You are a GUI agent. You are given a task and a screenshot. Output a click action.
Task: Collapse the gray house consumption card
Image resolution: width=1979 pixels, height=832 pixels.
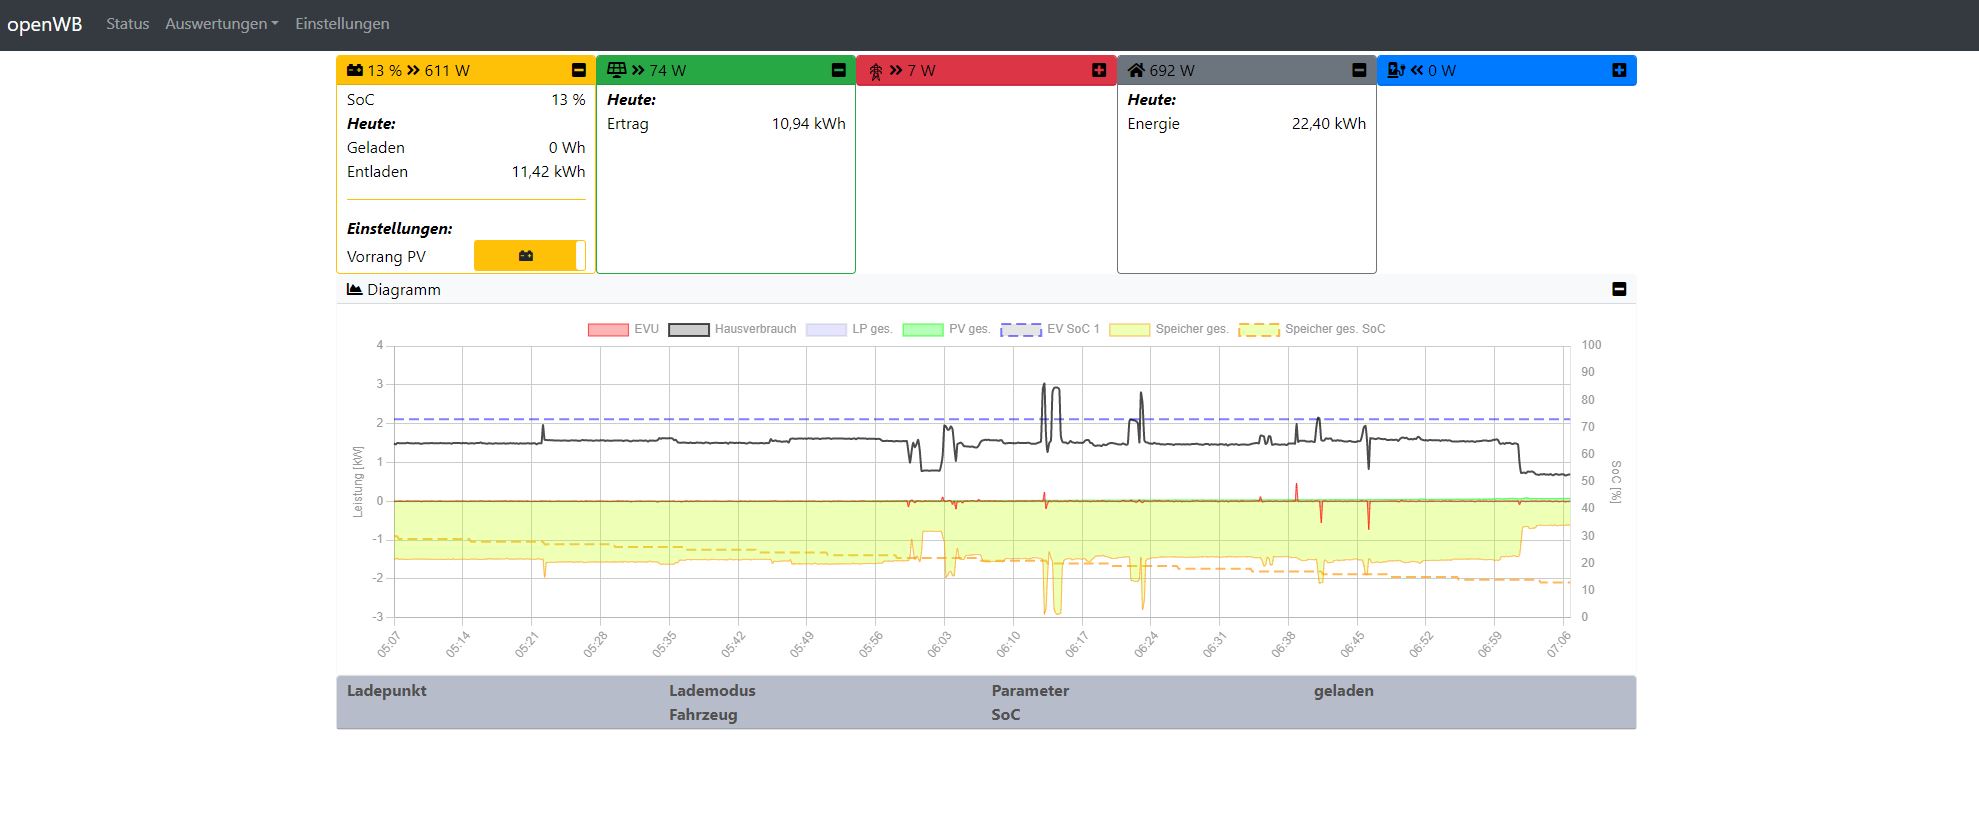click(x=1358, y=70)
